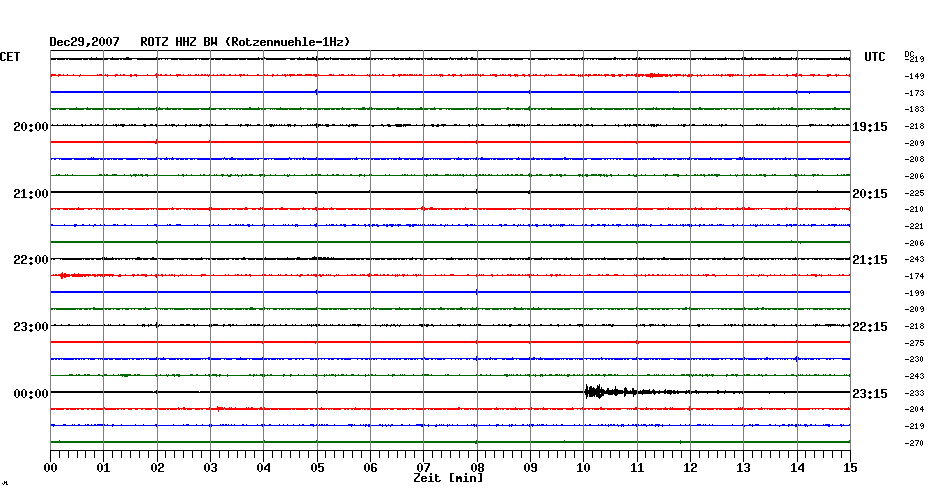
Task: Click the 21:15 UTC time label
Action: [870, 260]
